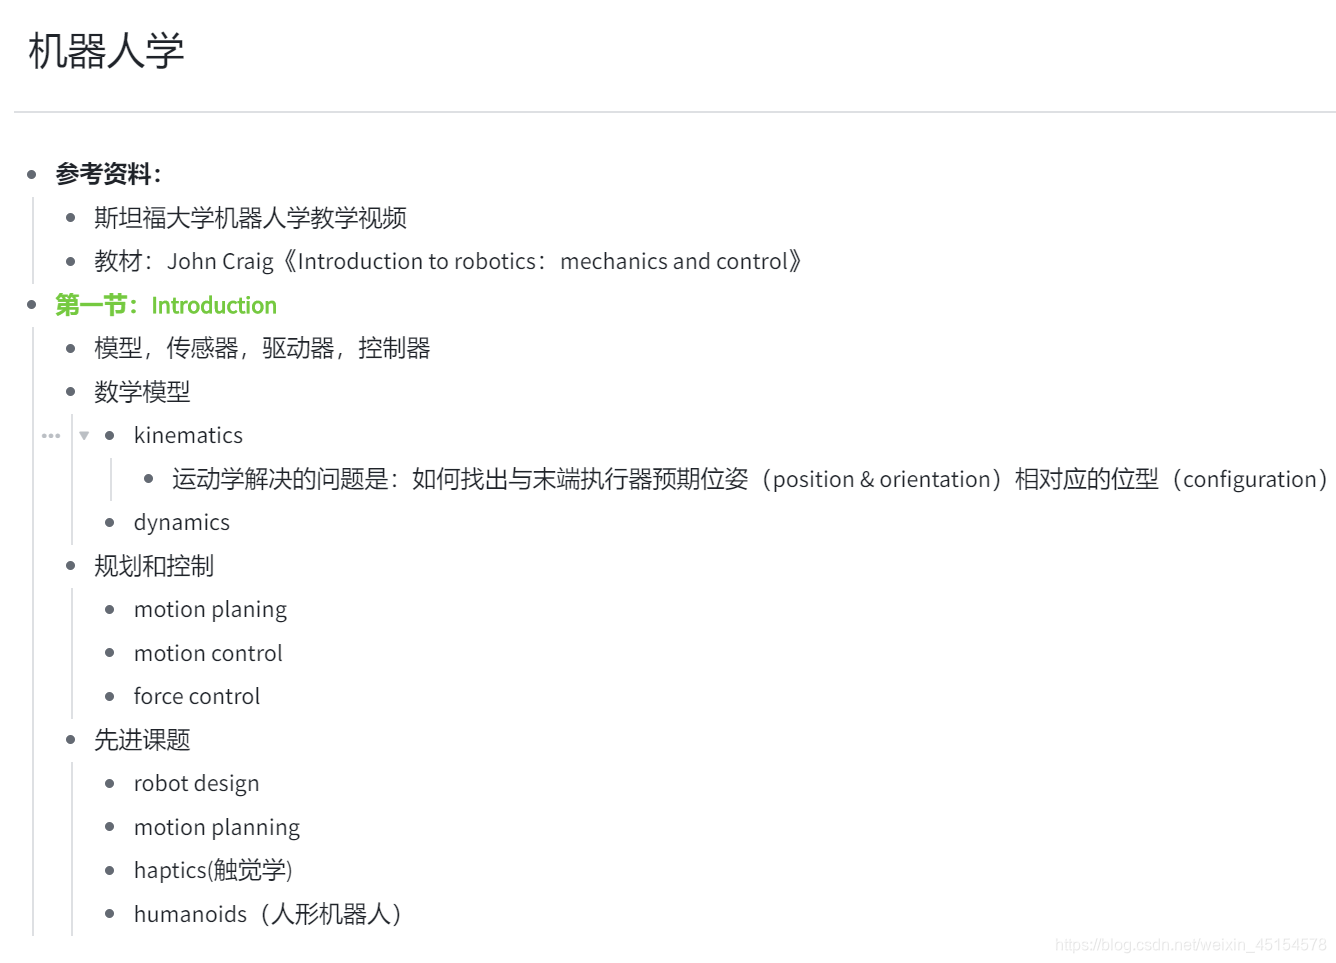Click the bullet before motion control
The image size is (1336, 963).
pyautogui.click(x=110, y=652)
